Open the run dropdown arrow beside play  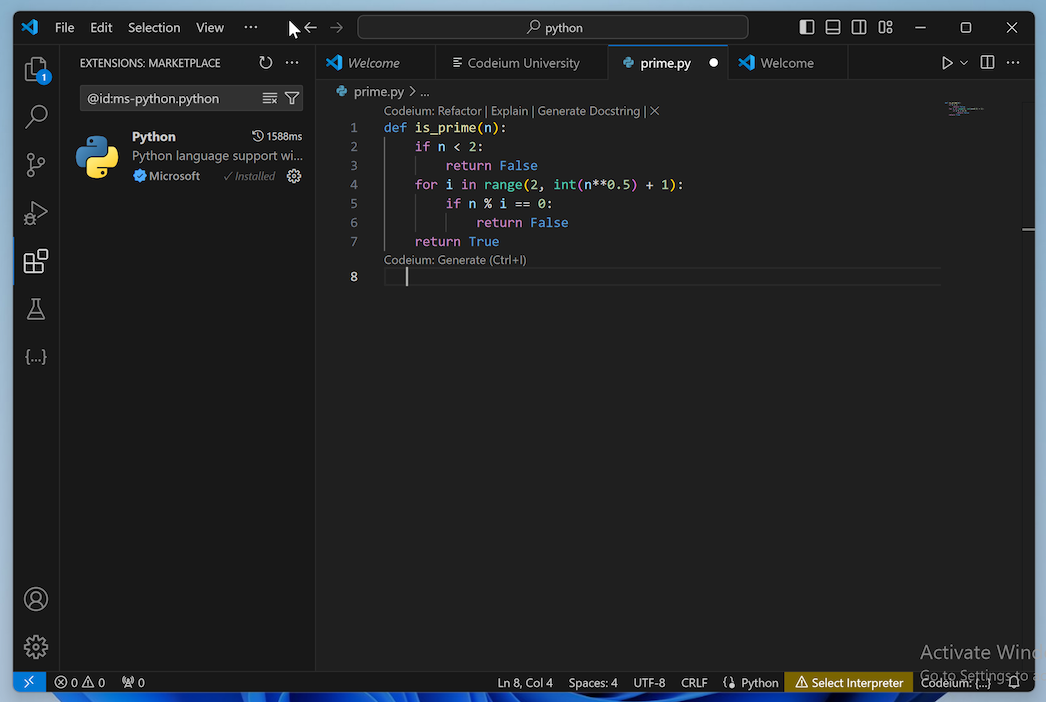(964, 63)
